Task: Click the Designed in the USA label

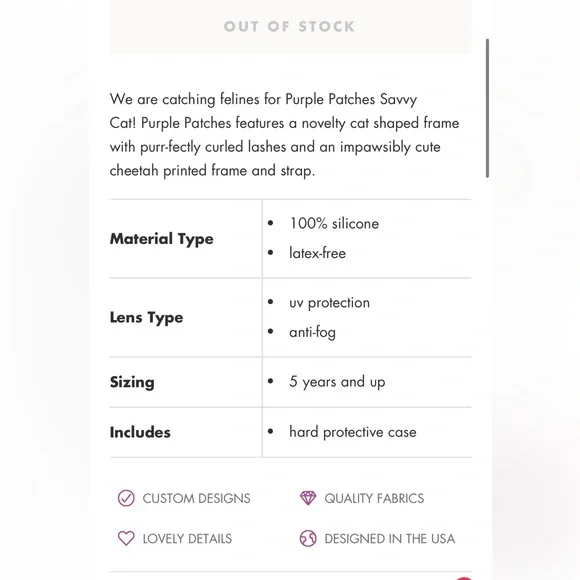Action: 390,539
